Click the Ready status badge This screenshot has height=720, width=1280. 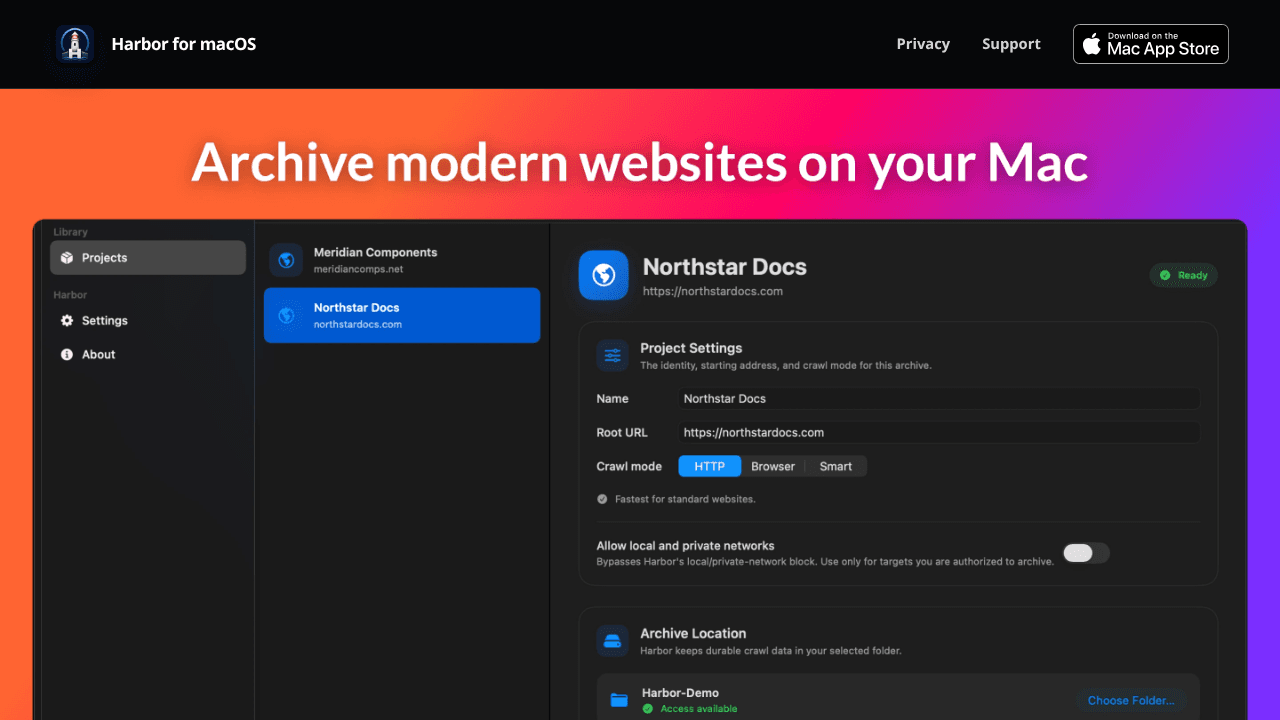point(1184,275)
